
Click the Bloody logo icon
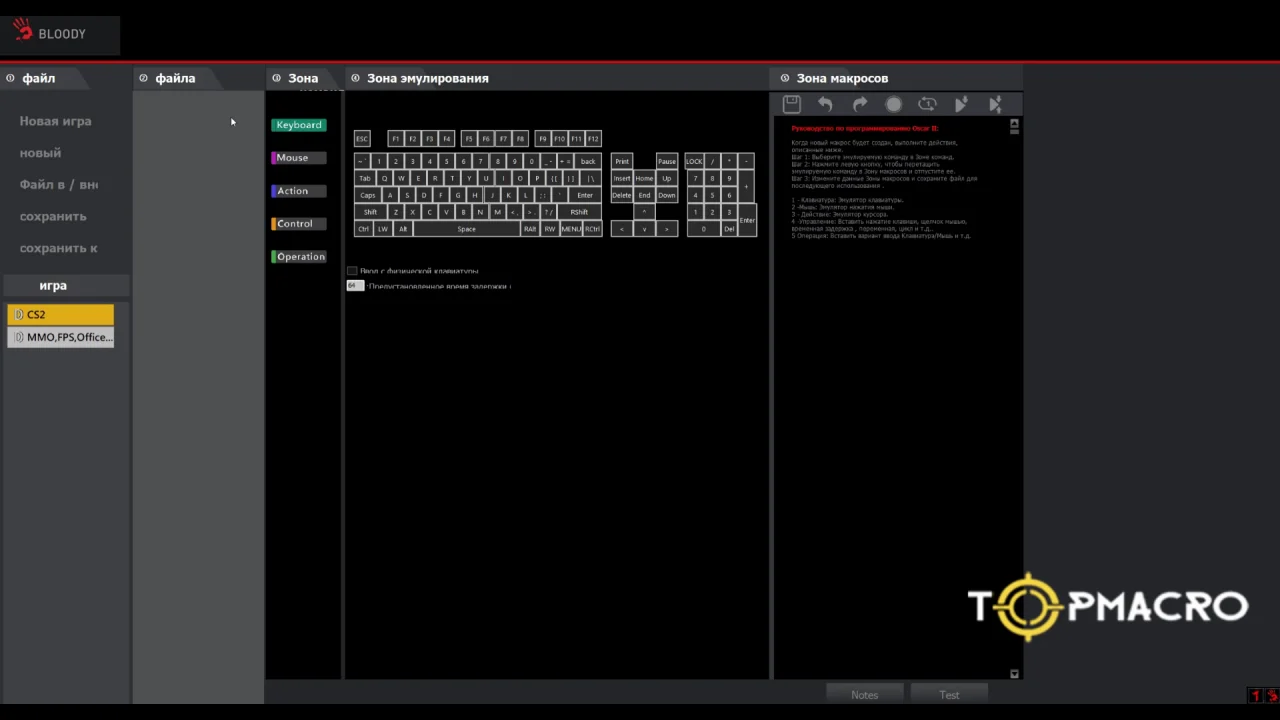coord(22,31)
